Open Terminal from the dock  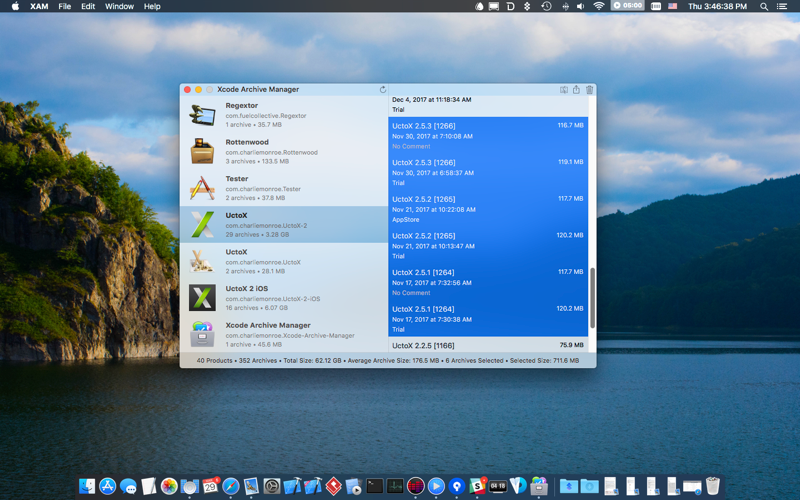374,486
